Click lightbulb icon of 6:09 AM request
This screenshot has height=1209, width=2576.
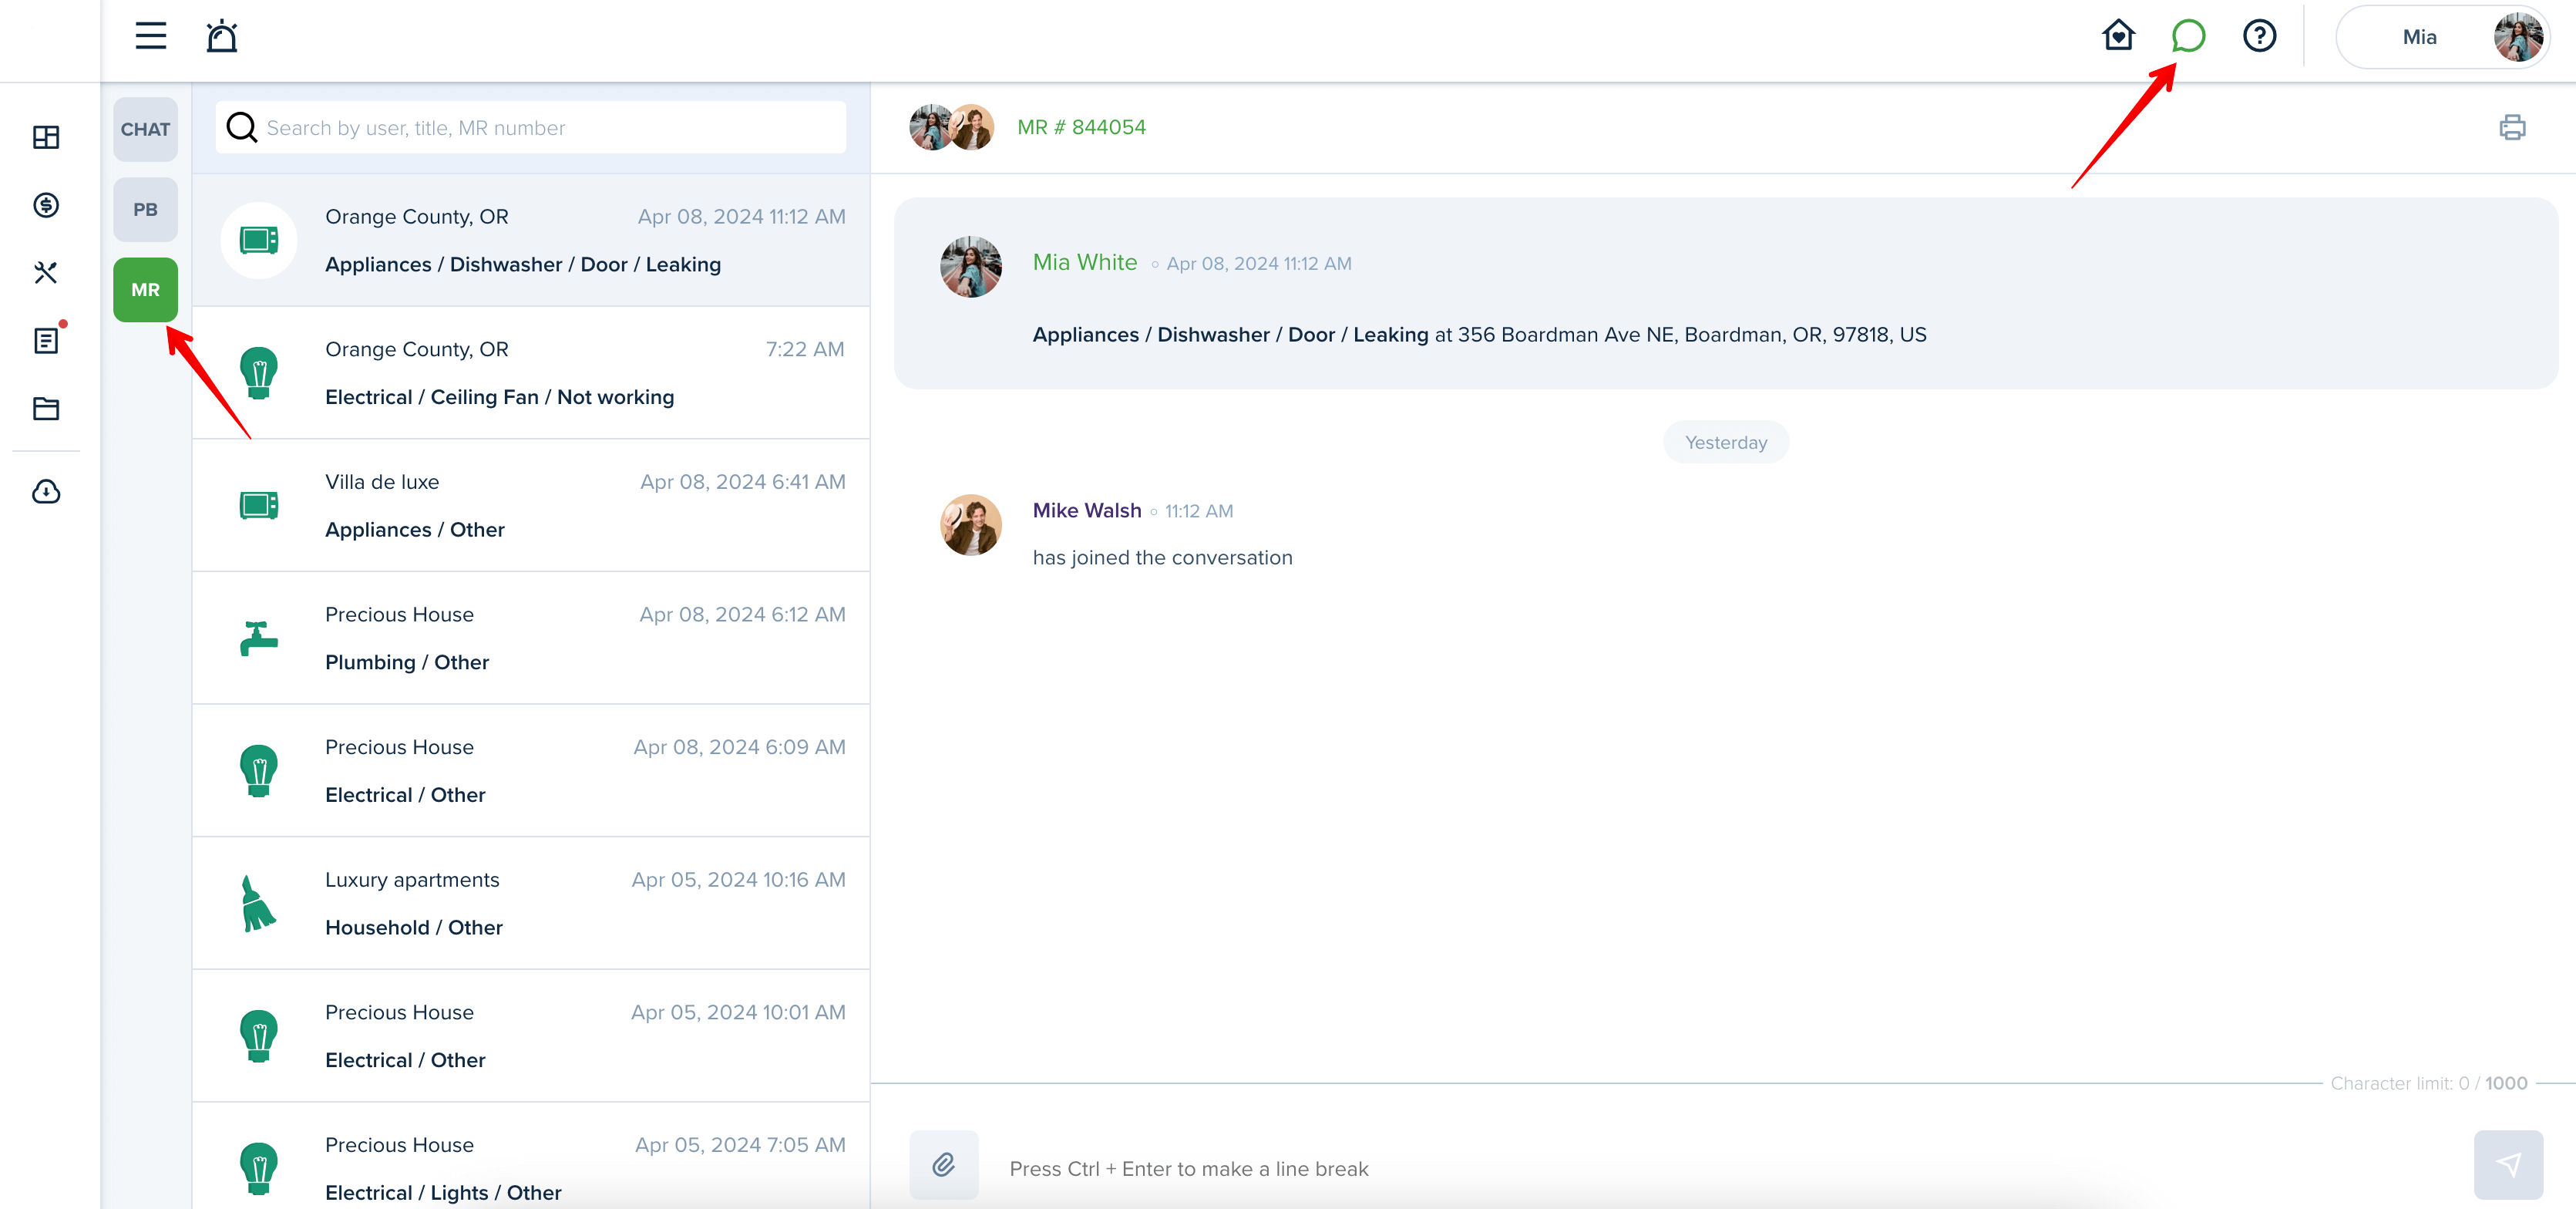(259, 771)
